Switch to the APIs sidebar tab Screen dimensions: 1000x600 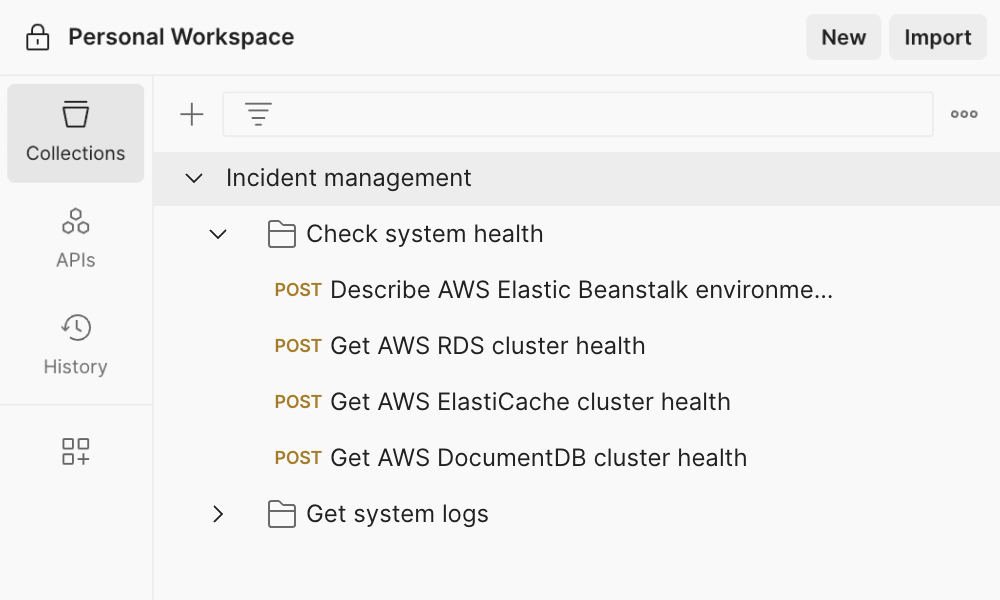[x=76, y=238]
